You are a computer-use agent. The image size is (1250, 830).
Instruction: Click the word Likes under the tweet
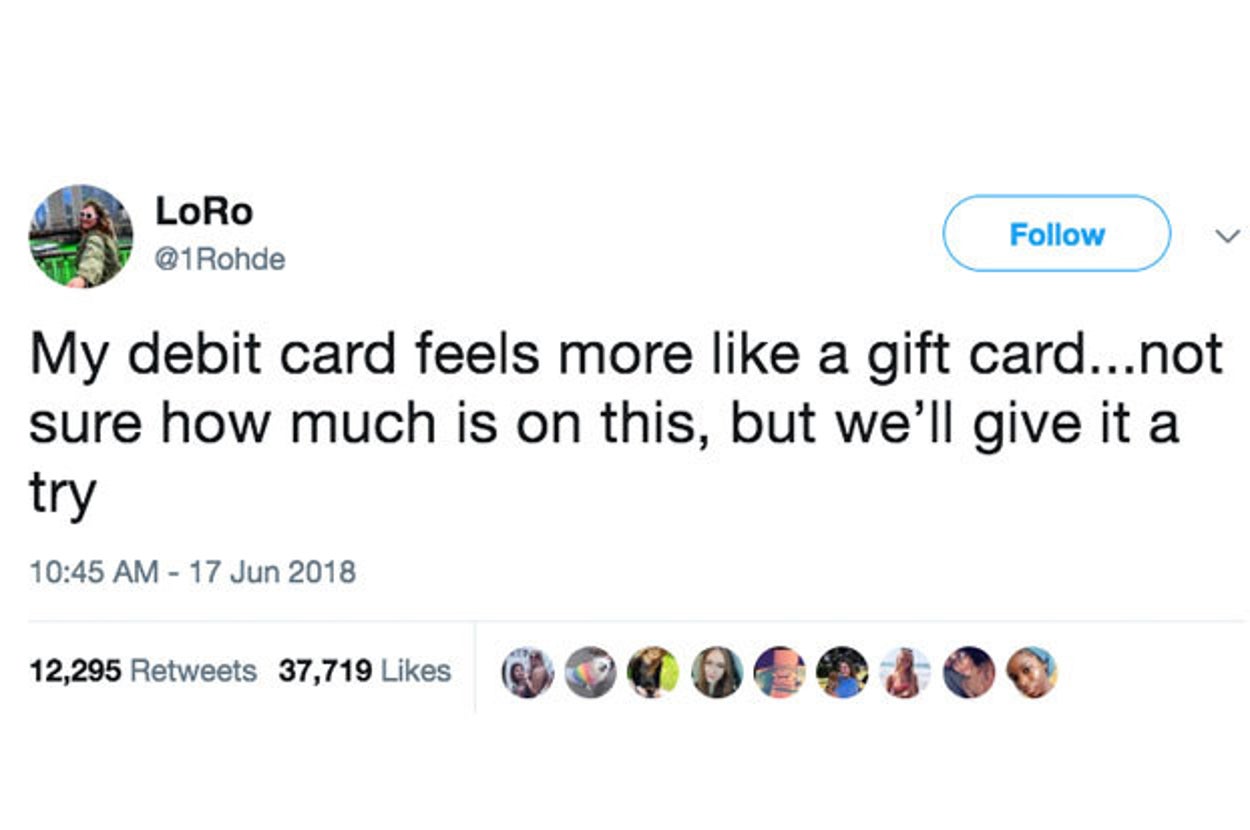coord(417,670)
